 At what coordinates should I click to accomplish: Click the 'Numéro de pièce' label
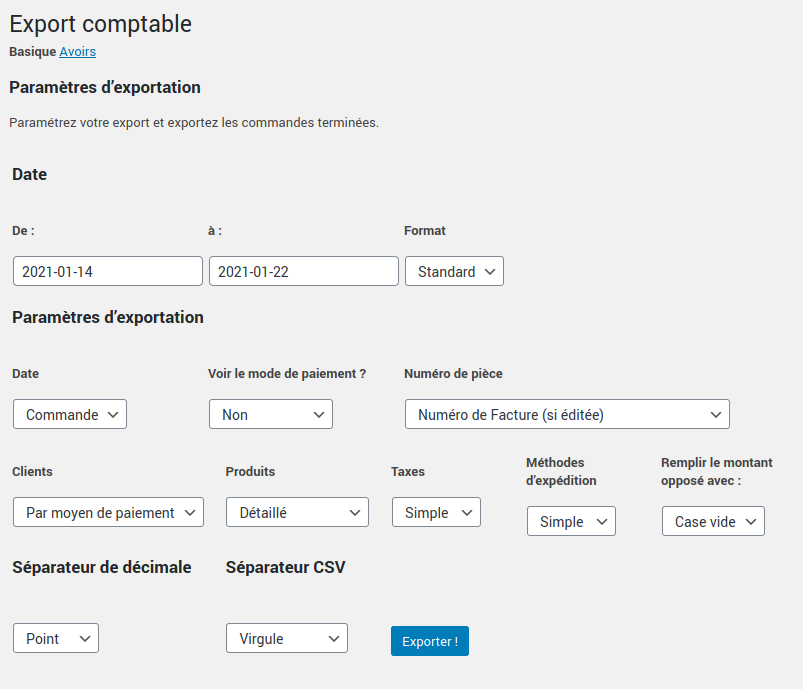point(453,374)
